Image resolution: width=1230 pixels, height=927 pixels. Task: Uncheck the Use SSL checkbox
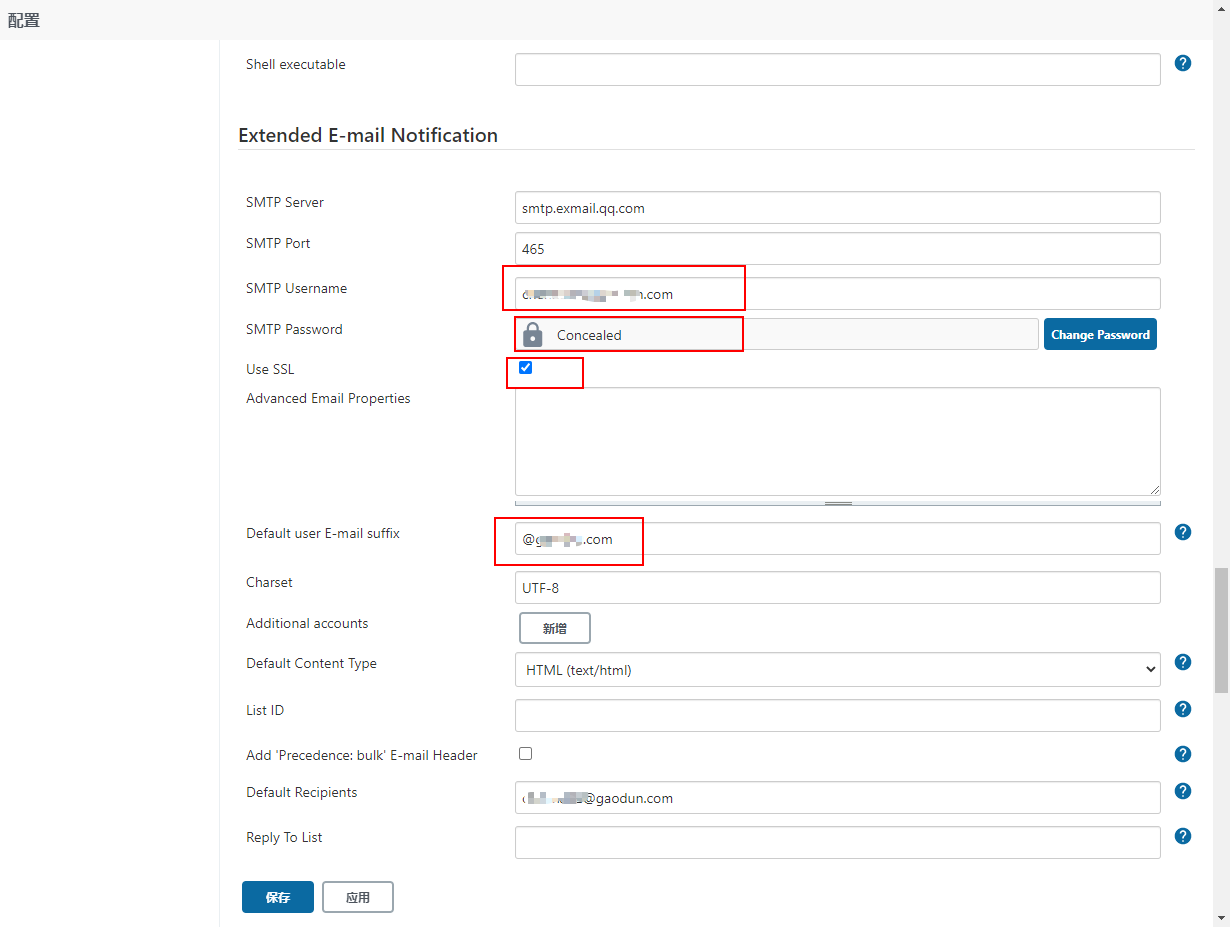point(526,368)
